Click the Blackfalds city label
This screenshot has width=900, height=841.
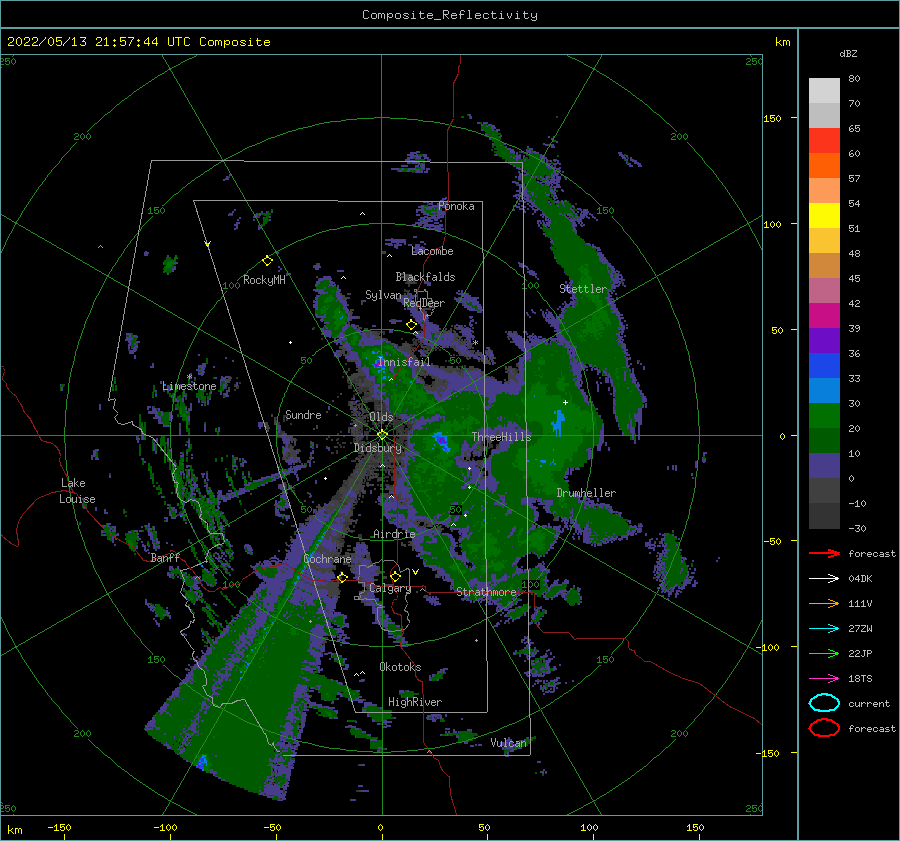pyautogui.click(x=425, y=277)
